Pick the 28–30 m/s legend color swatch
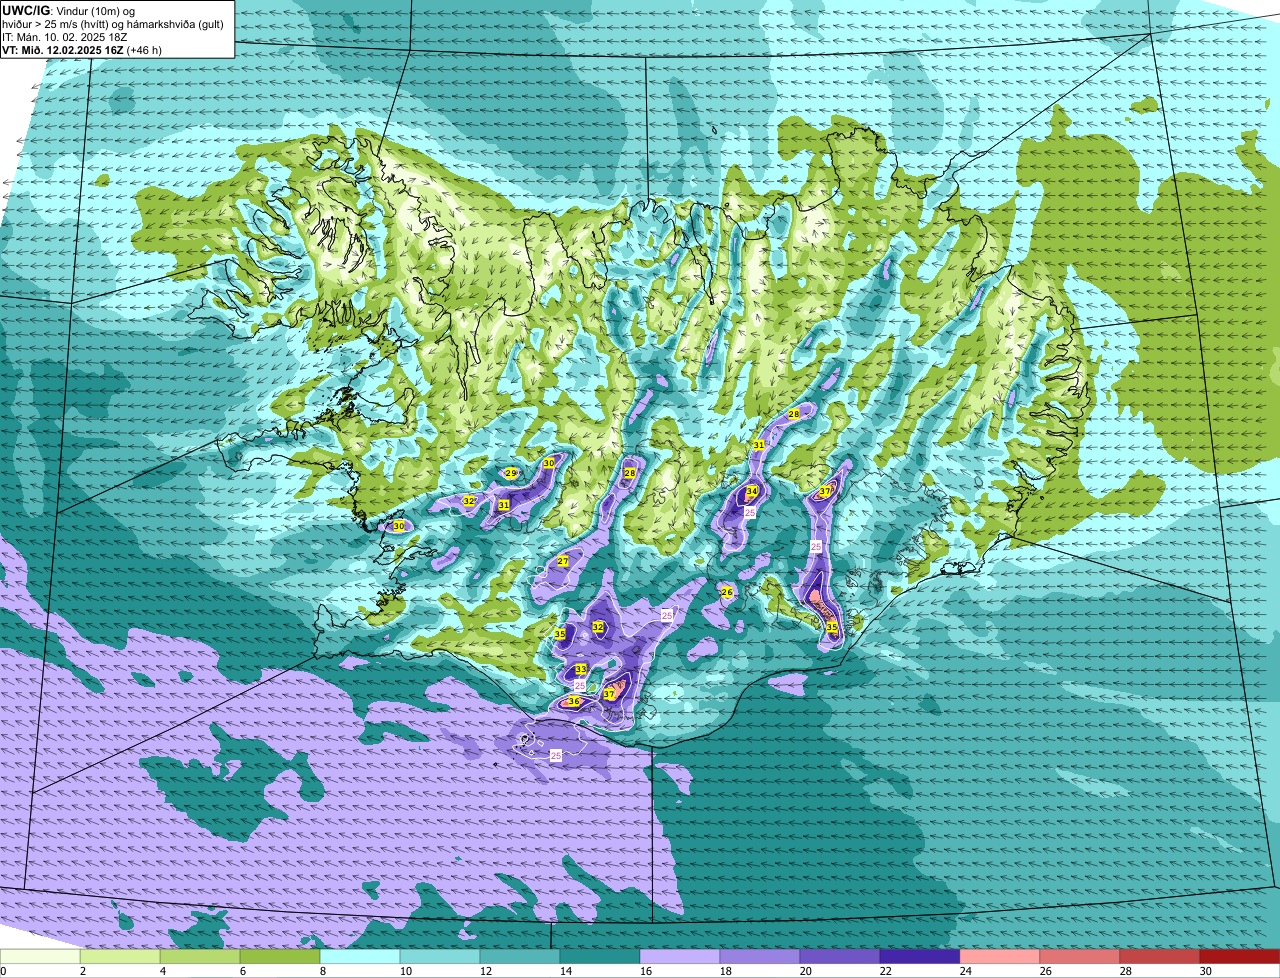 click(x=1160, y=956)
